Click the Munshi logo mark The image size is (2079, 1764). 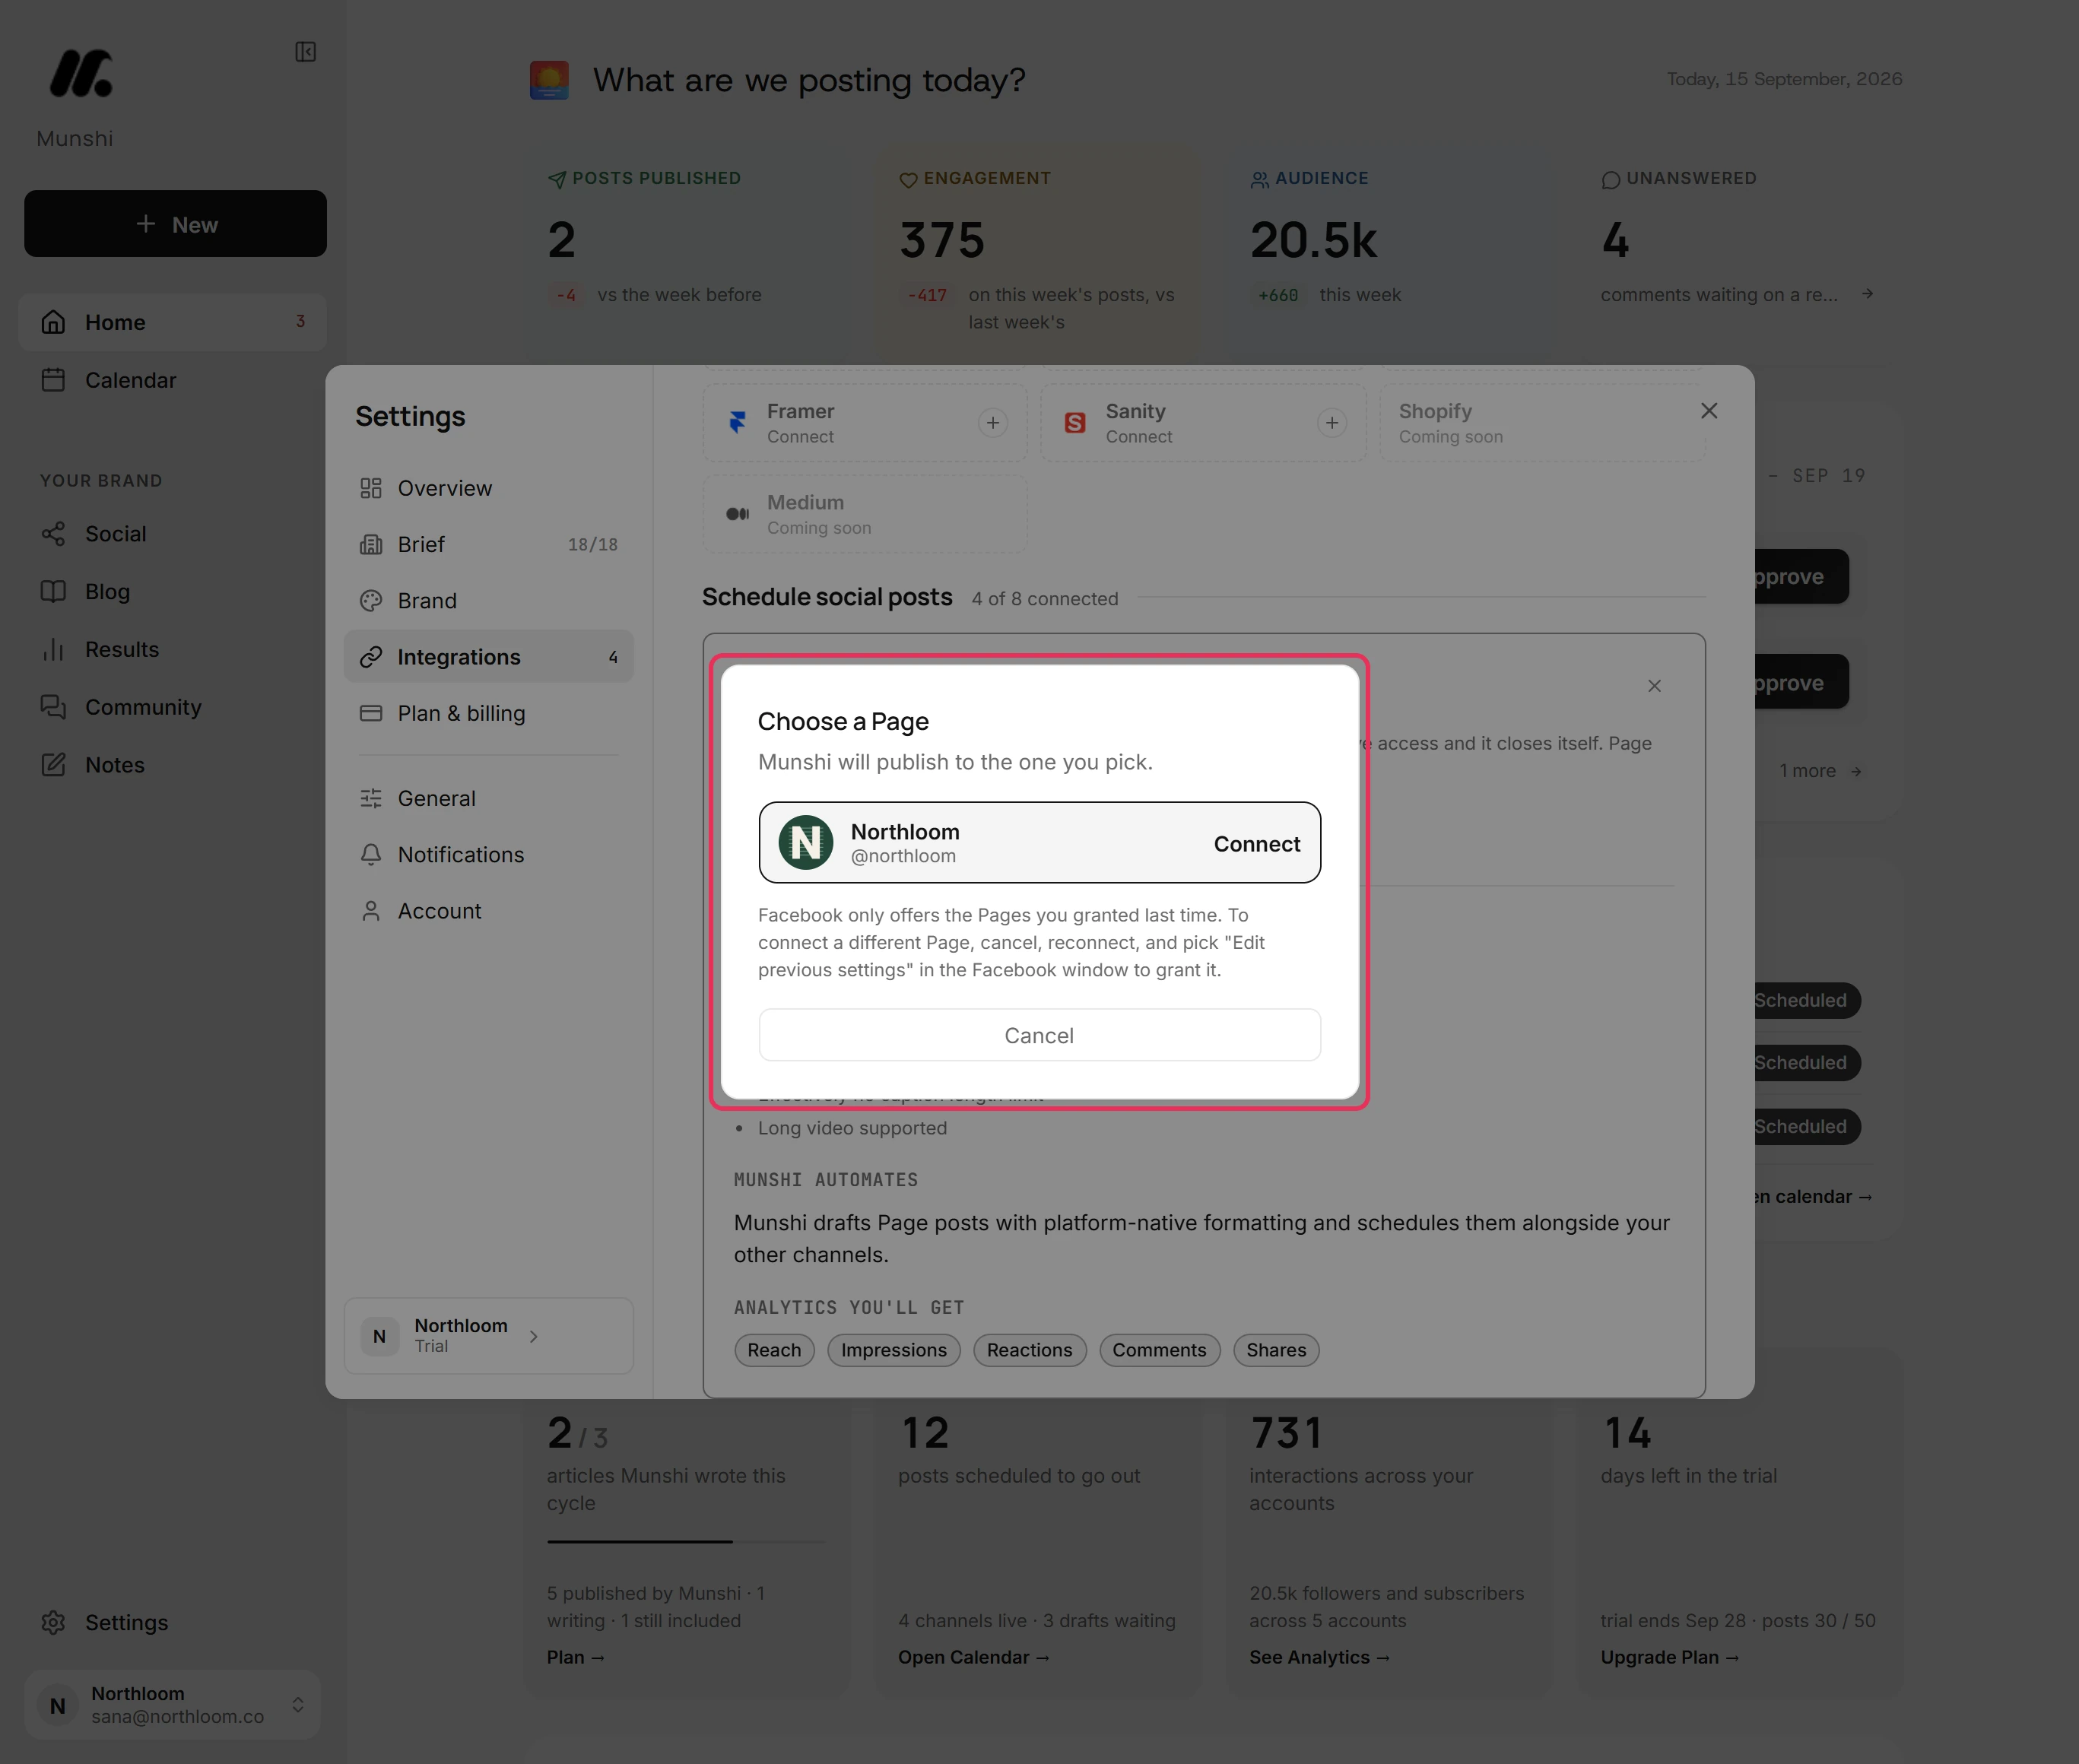tap(81, 74)
